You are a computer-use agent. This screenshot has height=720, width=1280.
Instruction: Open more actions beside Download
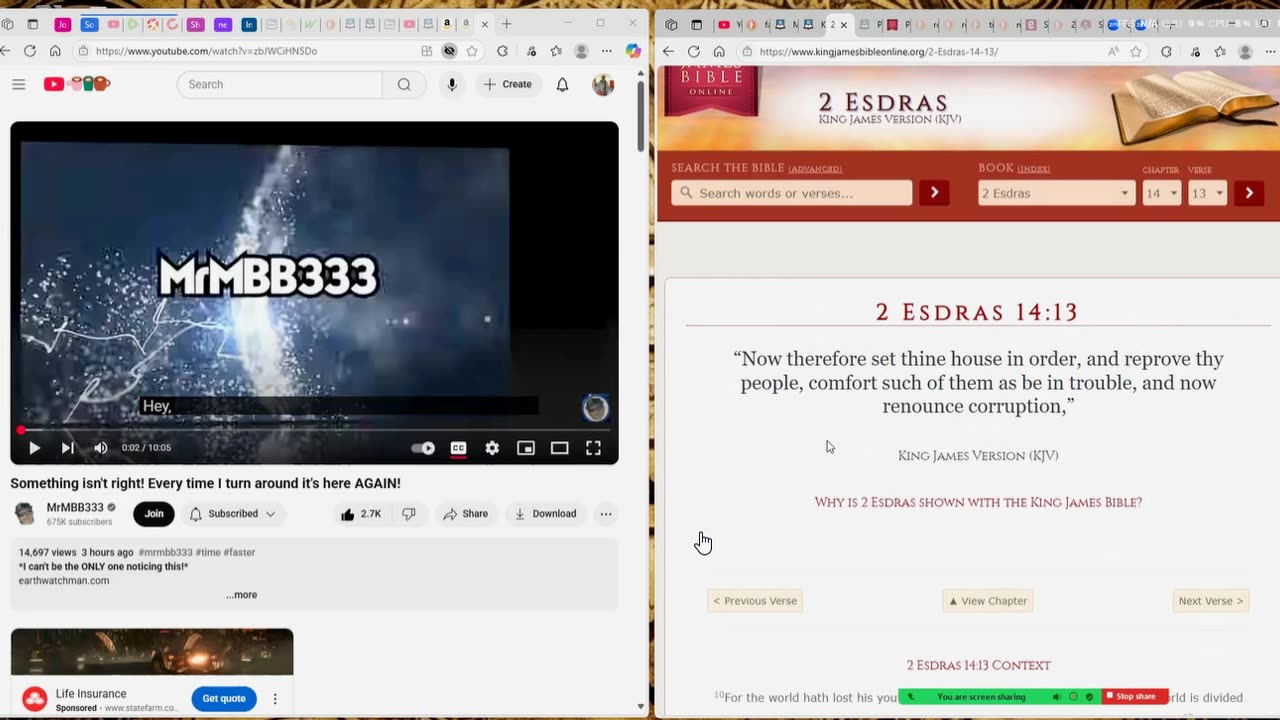pos(606,514)
